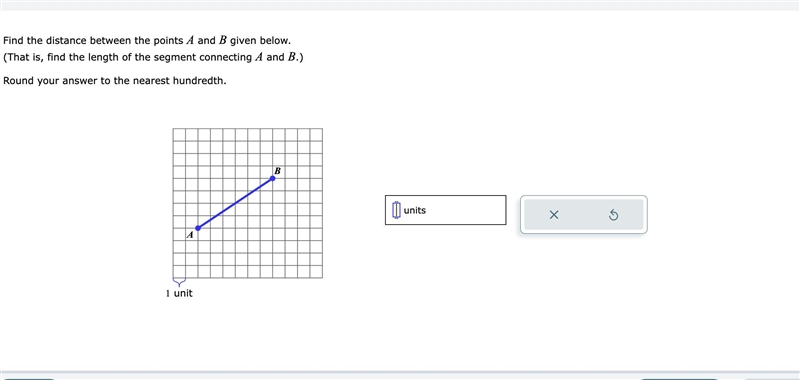Click the circular undo reset icon

coord(614,215)
